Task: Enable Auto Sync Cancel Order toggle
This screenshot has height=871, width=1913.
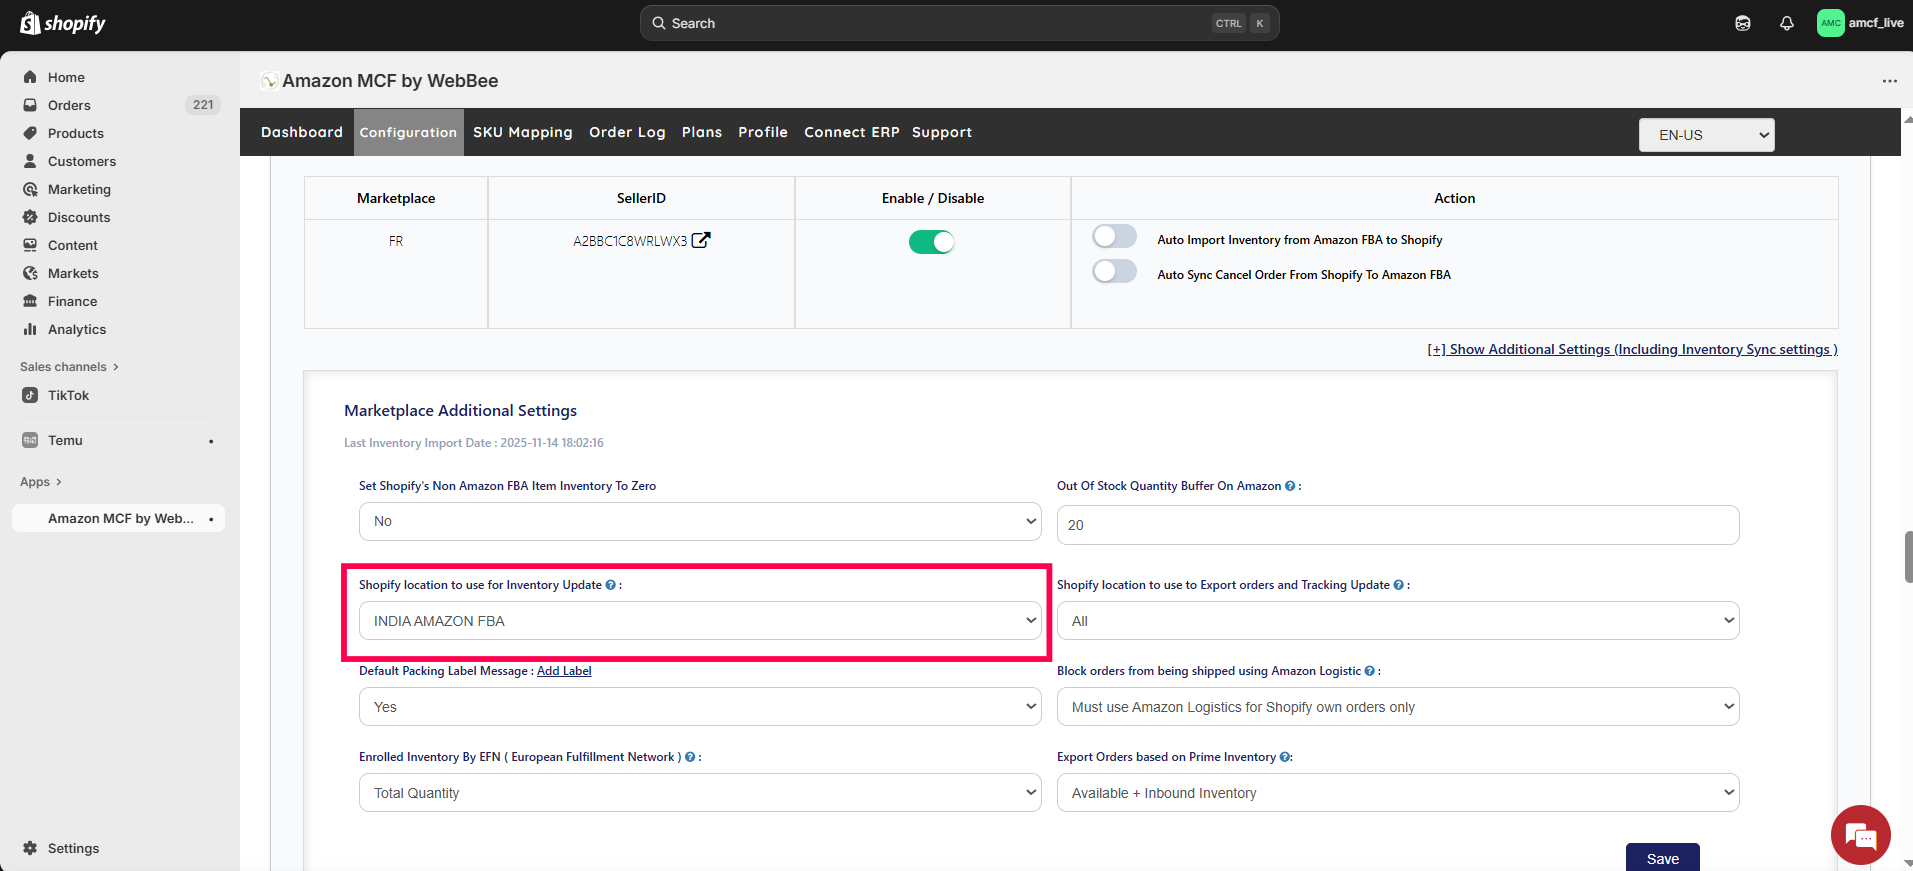Action: (x=1114, y=272)
